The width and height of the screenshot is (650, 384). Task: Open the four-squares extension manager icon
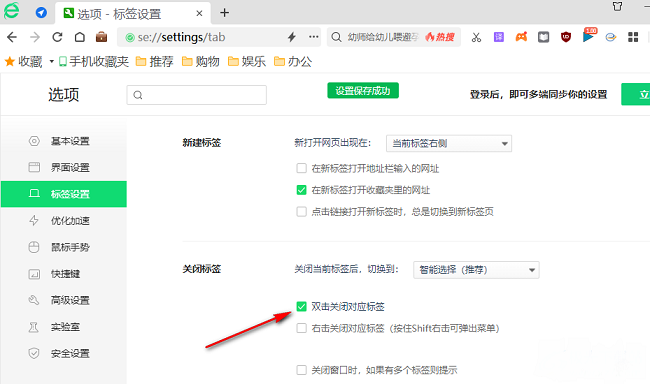pos(633,37)
